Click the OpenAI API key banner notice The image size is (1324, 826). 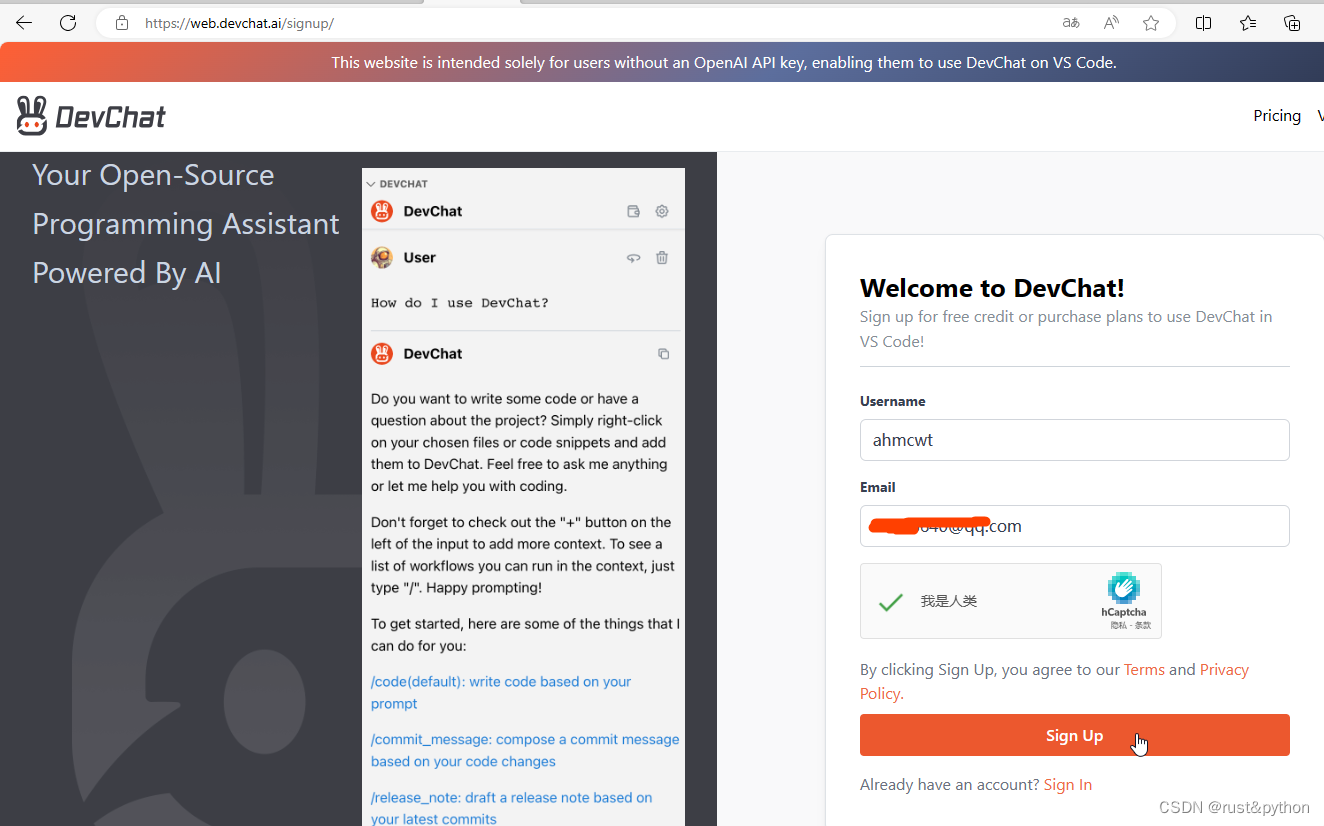point(724,62)
